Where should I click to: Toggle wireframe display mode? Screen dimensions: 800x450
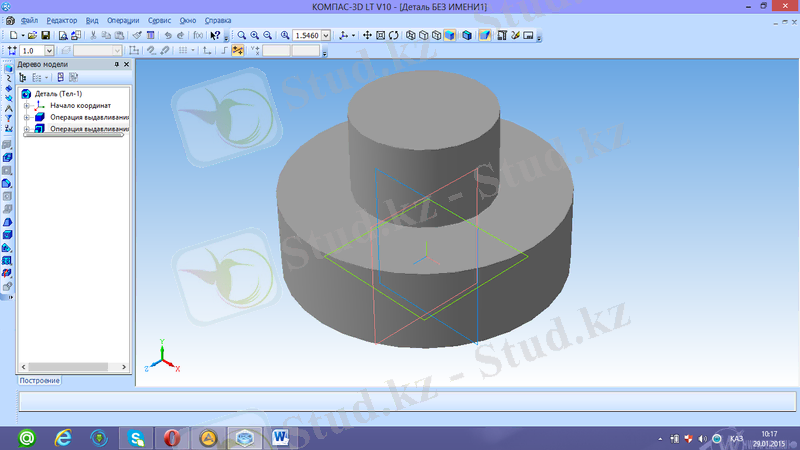coord(410,35)
